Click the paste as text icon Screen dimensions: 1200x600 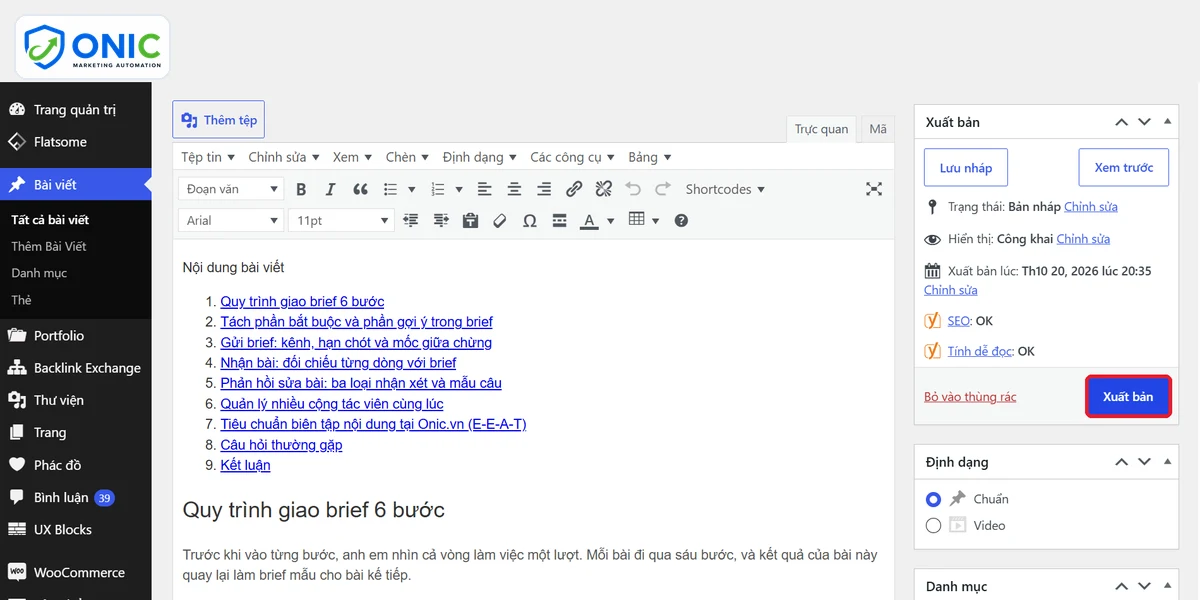pos(471,220)
